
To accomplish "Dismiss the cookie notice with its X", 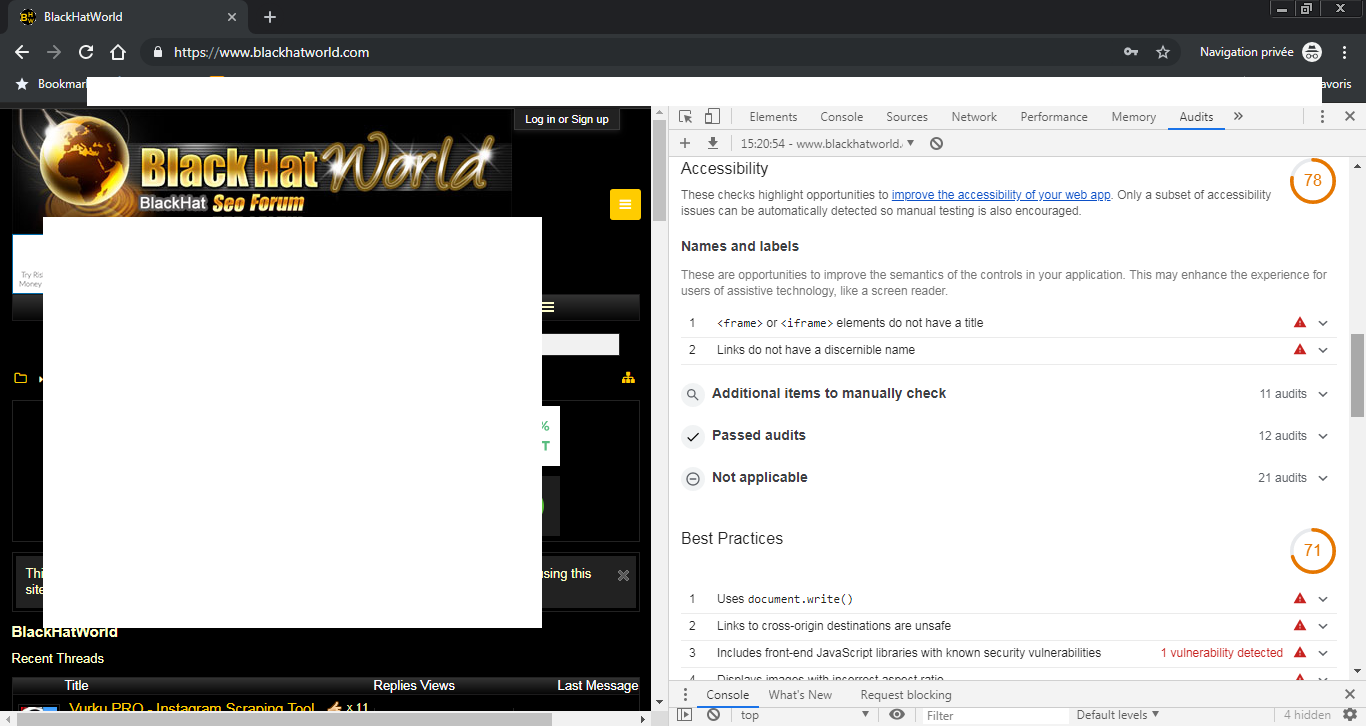I will [x=623, y=575].
